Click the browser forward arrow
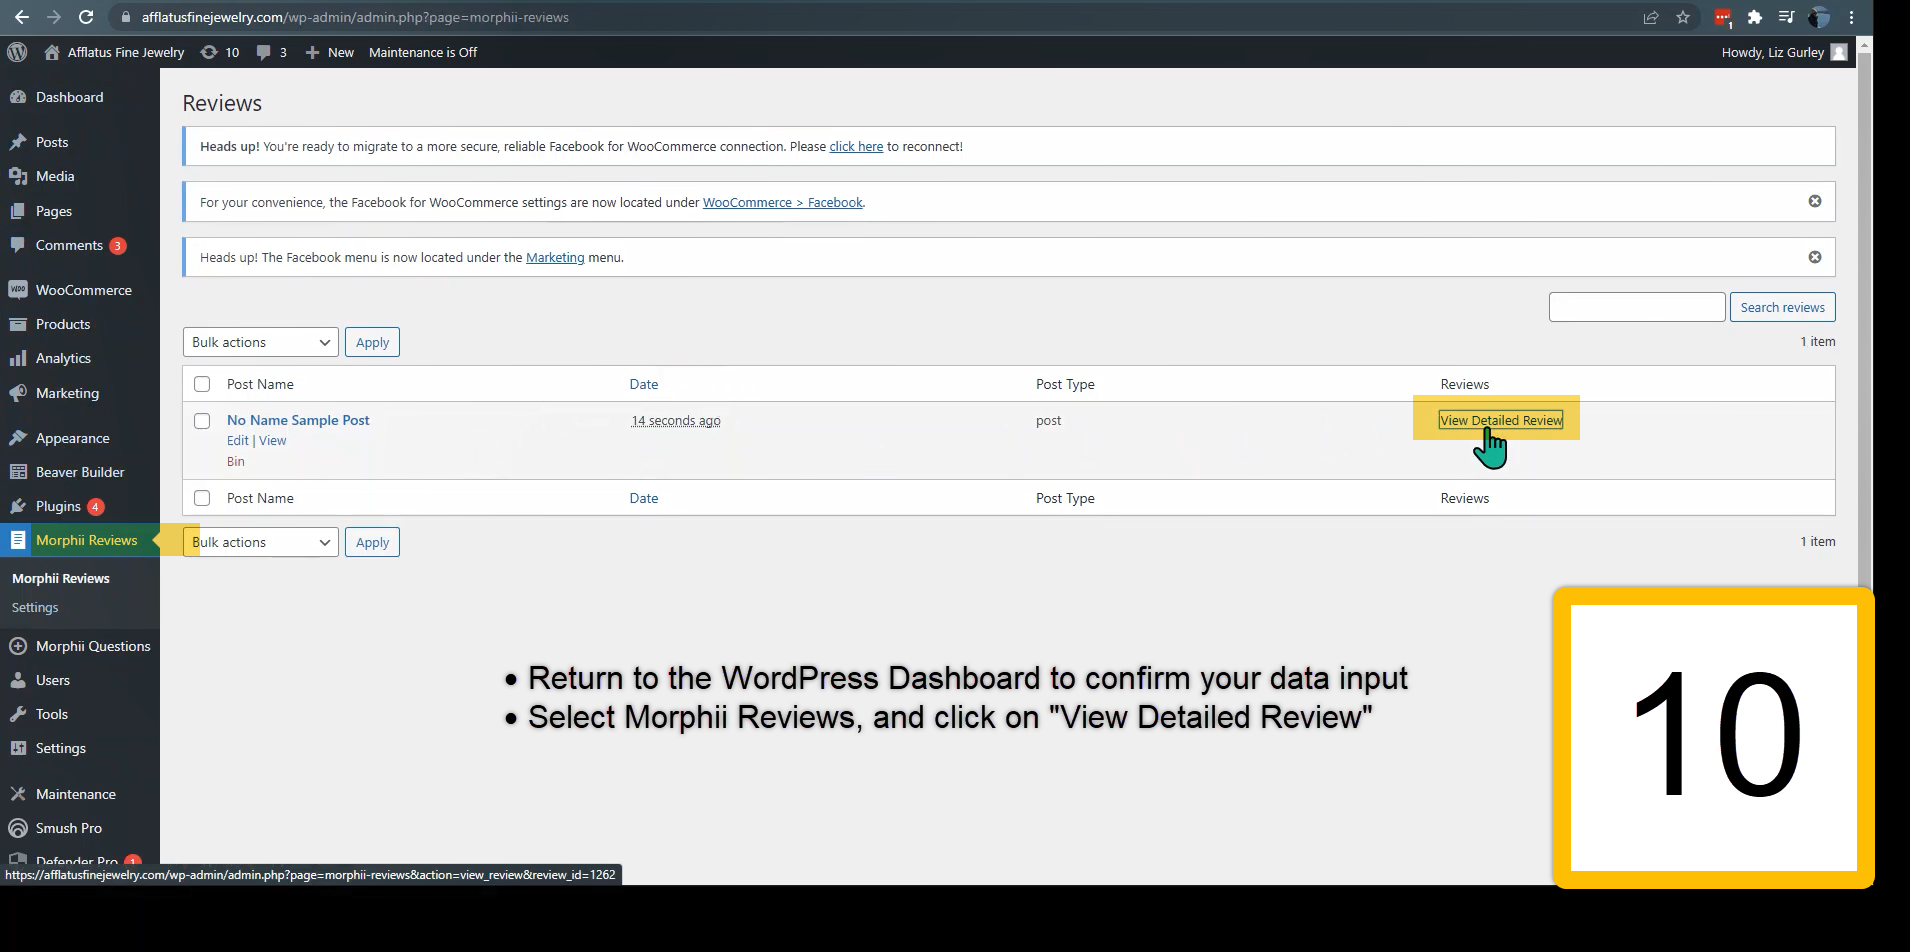1910x952 pixels. pos(54,17)
